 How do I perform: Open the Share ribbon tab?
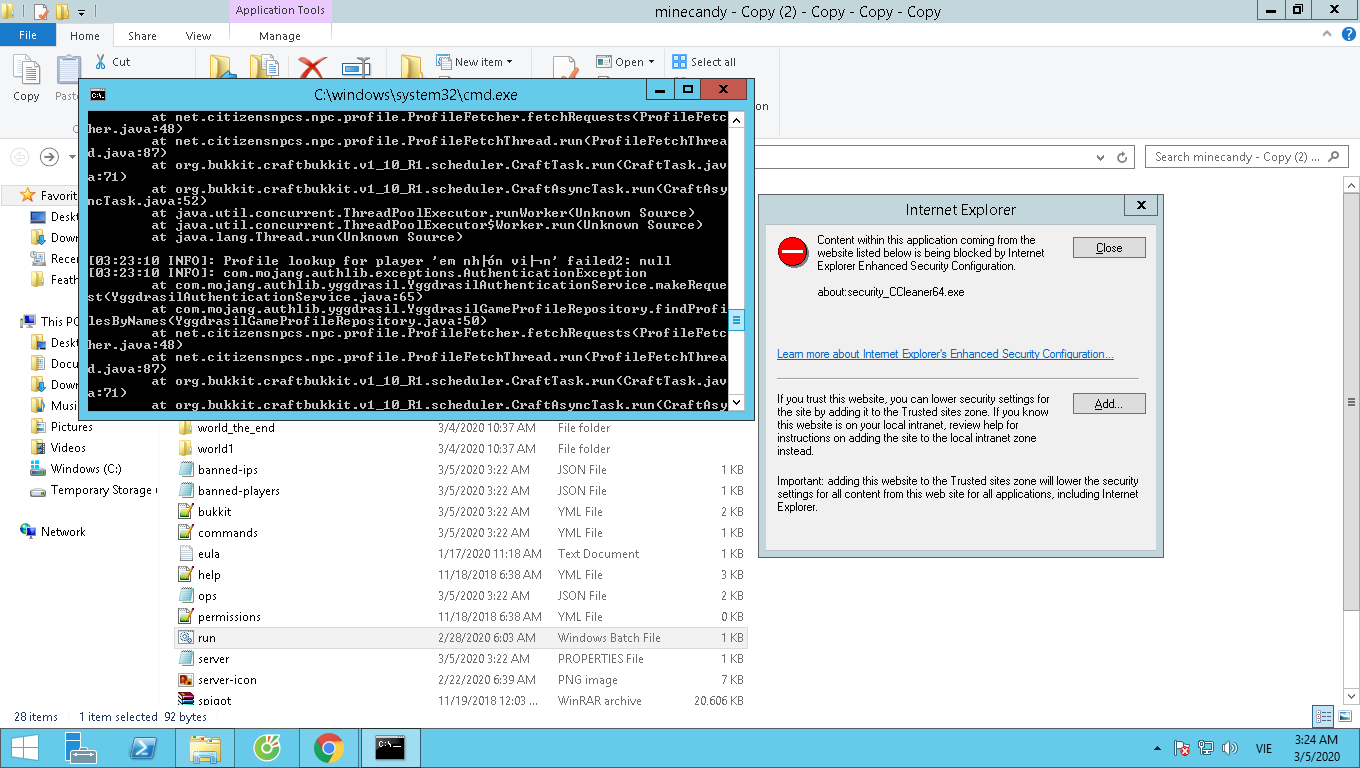tap(142, 36)
